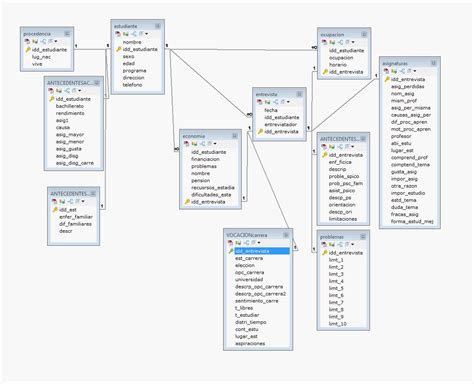Open the toolbar dropdown arrow in economia table
The height and width of the screenshot is (384, 474).
pyautogui.click(x=215, y=144)
